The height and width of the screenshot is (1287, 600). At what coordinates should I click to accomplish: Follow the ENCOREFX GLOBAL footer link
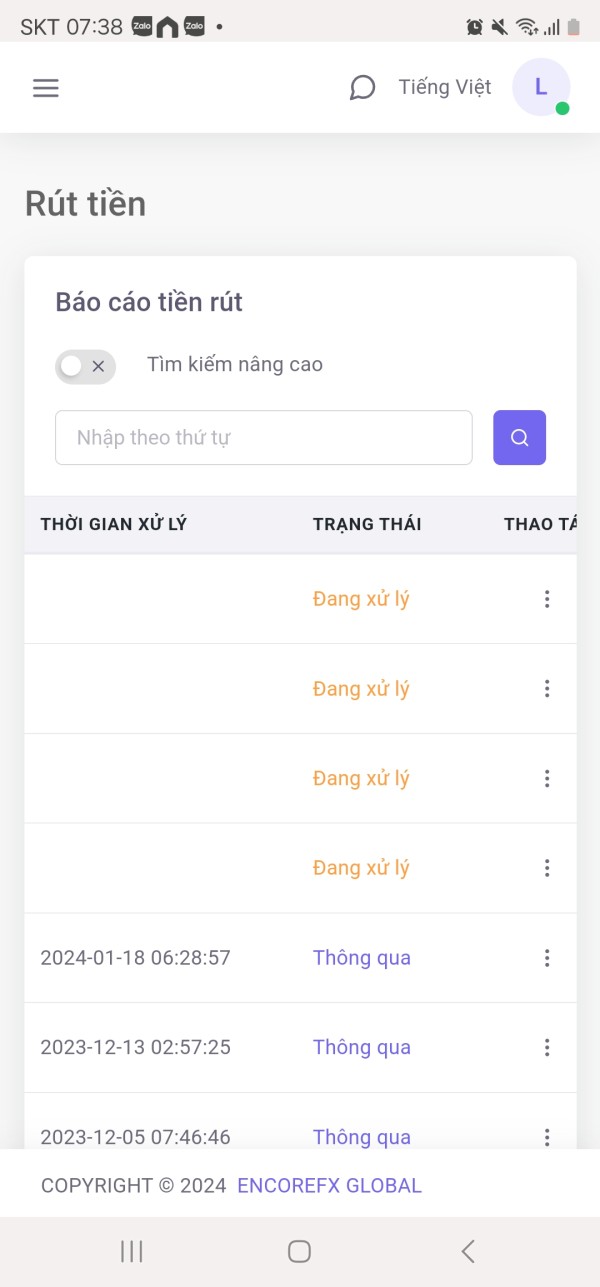coord(329,1186)
